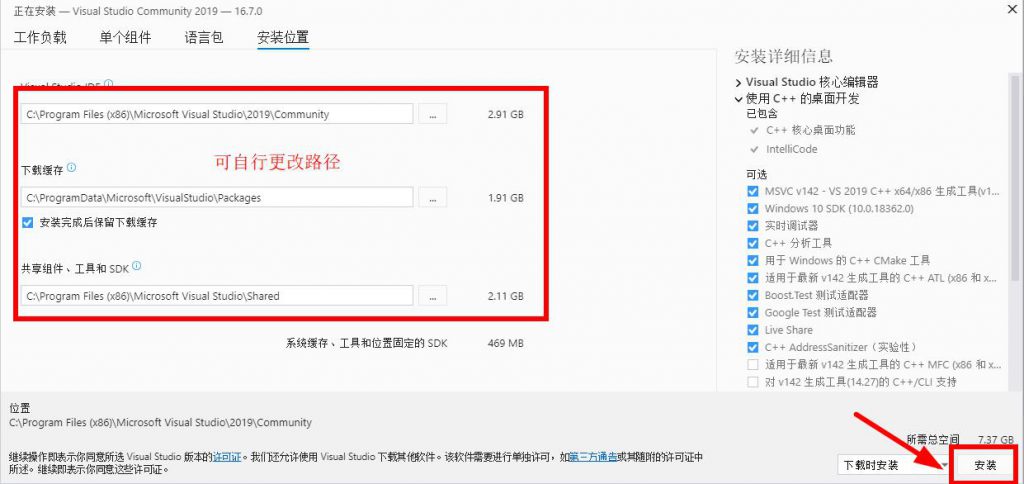Open the 下载时安装 dropdown
The width and height of the screenshot is (1024, 484).
point(894,465)
